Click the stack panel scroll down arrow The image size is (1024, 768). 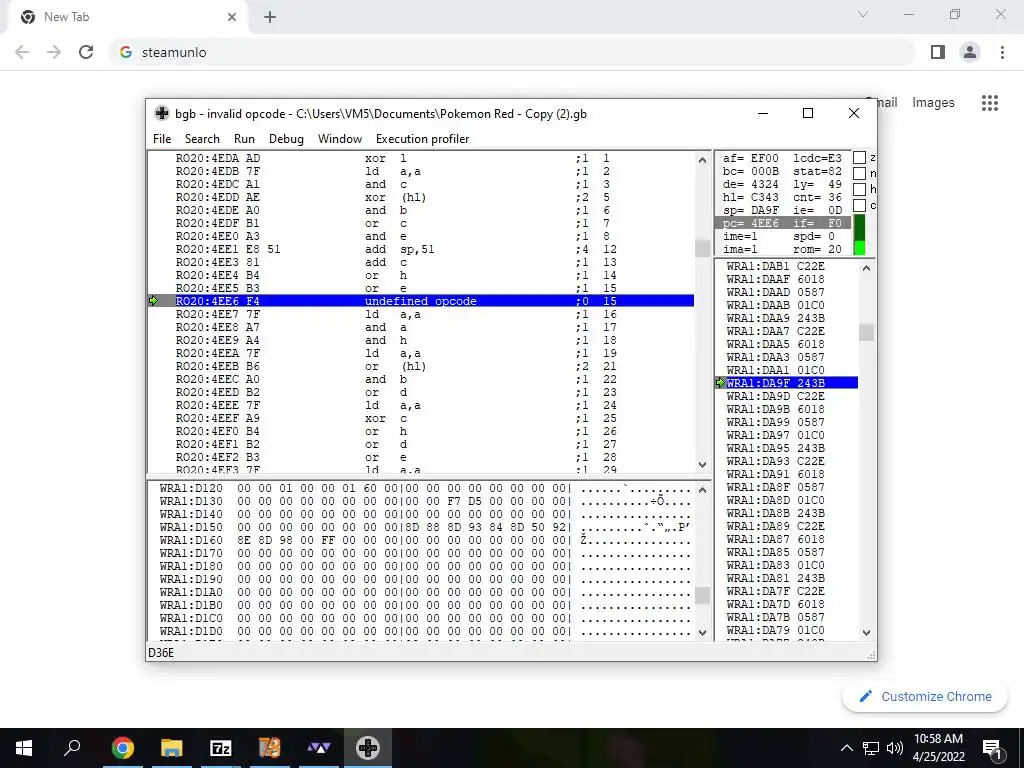coord(866,632)
